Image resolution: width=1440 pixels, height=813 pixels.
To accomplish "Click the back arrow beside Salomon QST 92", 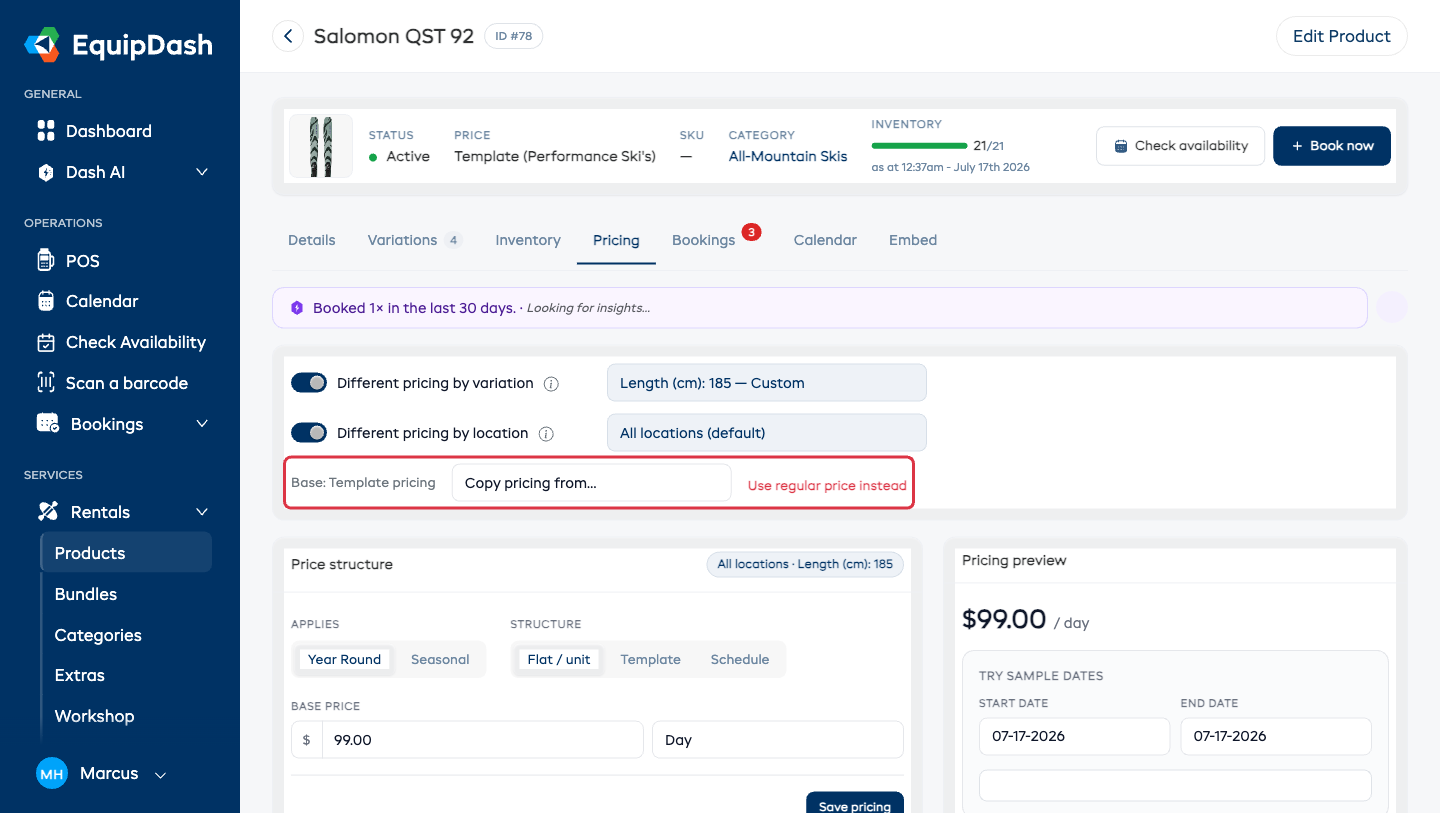I will (288, 37).
